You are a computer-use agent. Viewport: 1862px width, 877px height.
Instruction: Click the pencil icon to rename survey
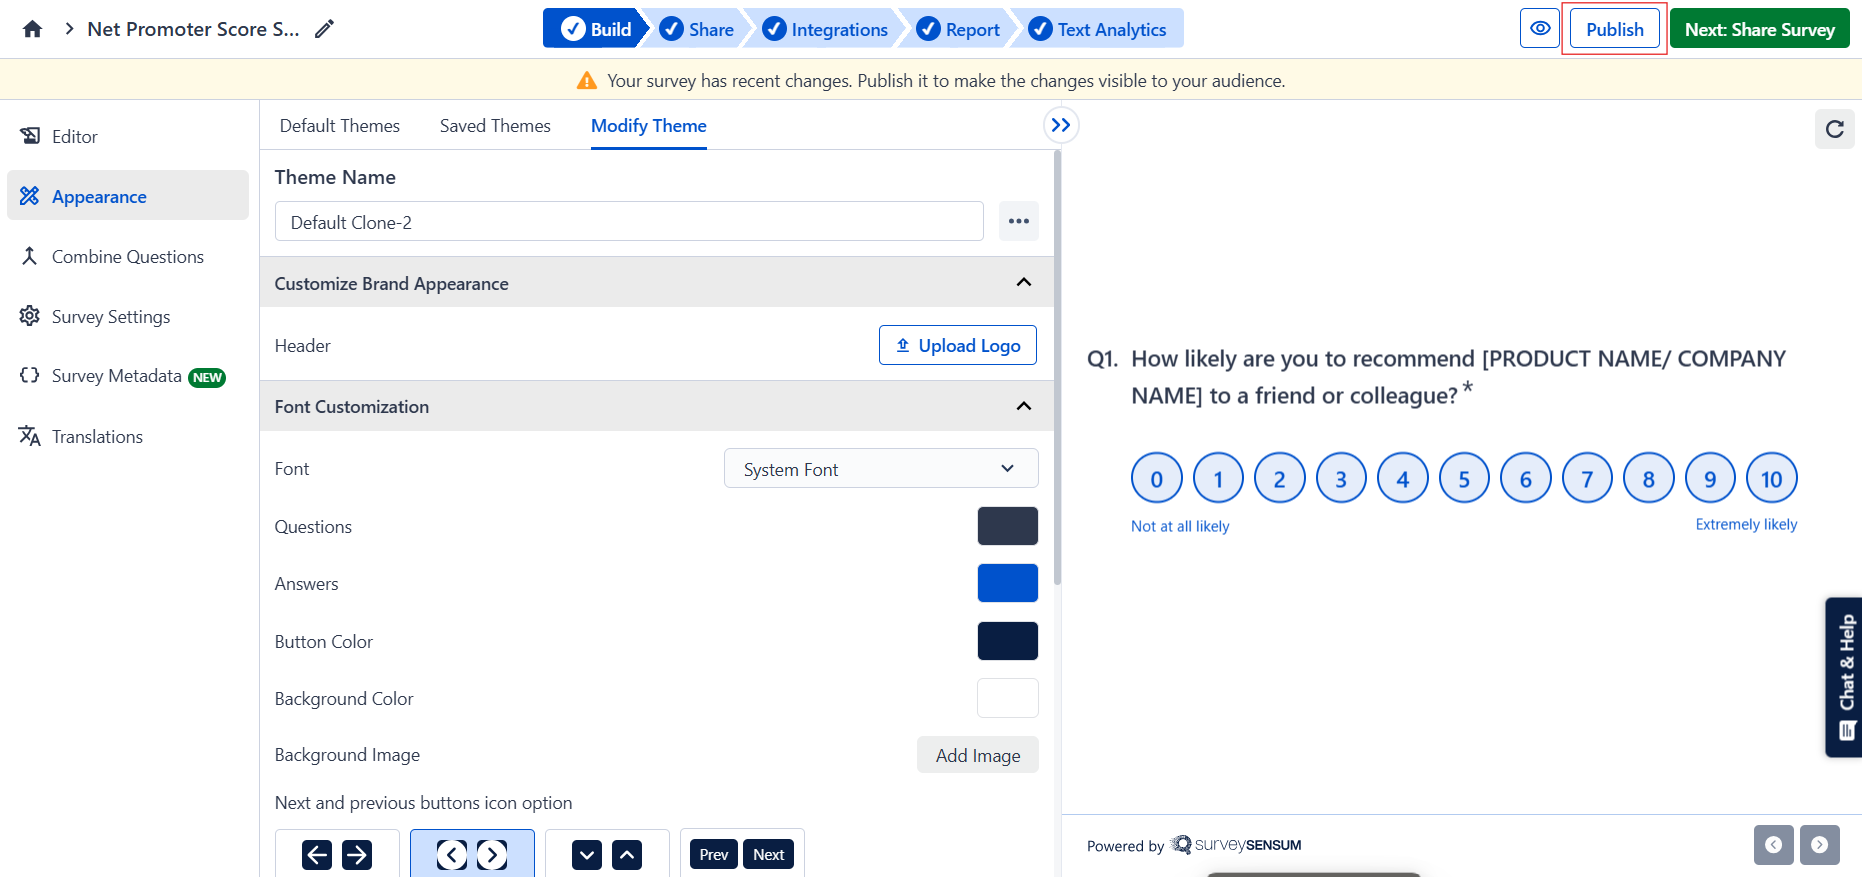(324, 29)
